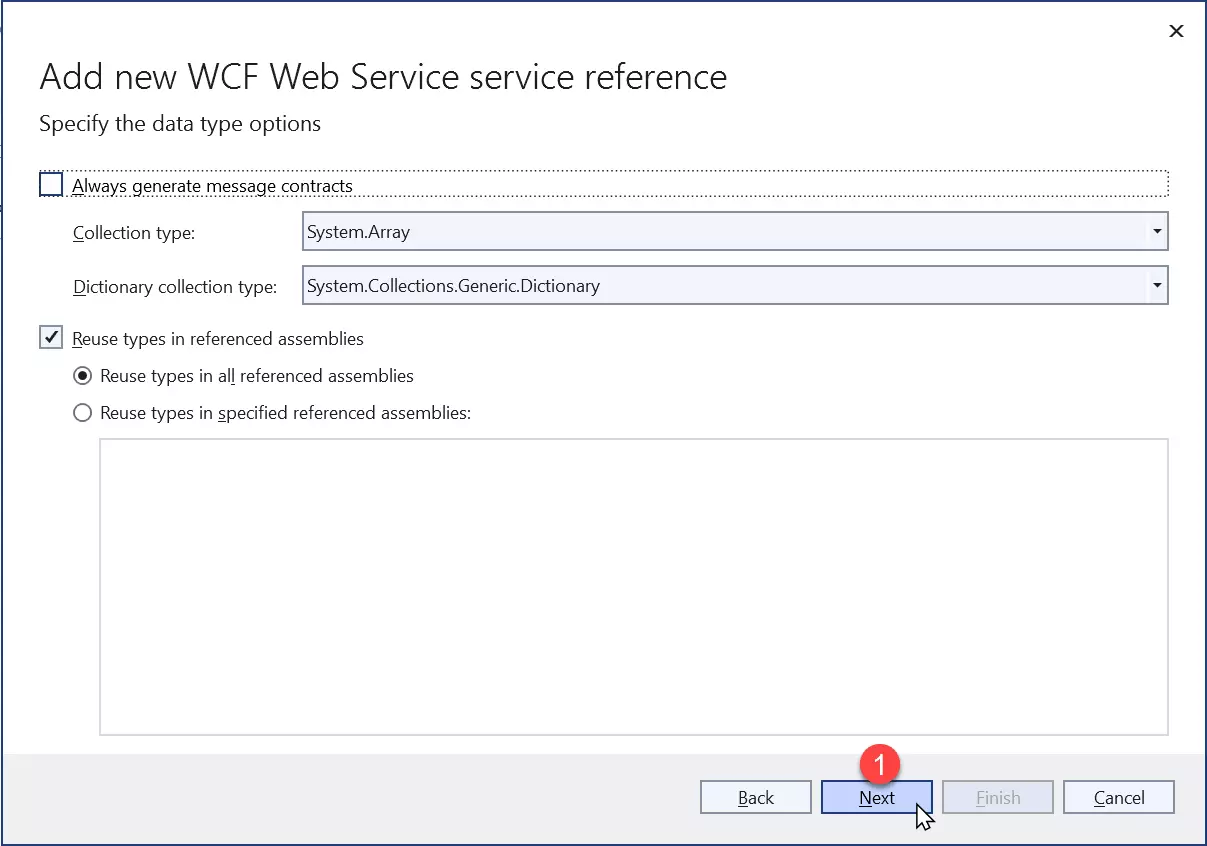
Task: Click the Dictionary collection type label
Action: [175, 287]
